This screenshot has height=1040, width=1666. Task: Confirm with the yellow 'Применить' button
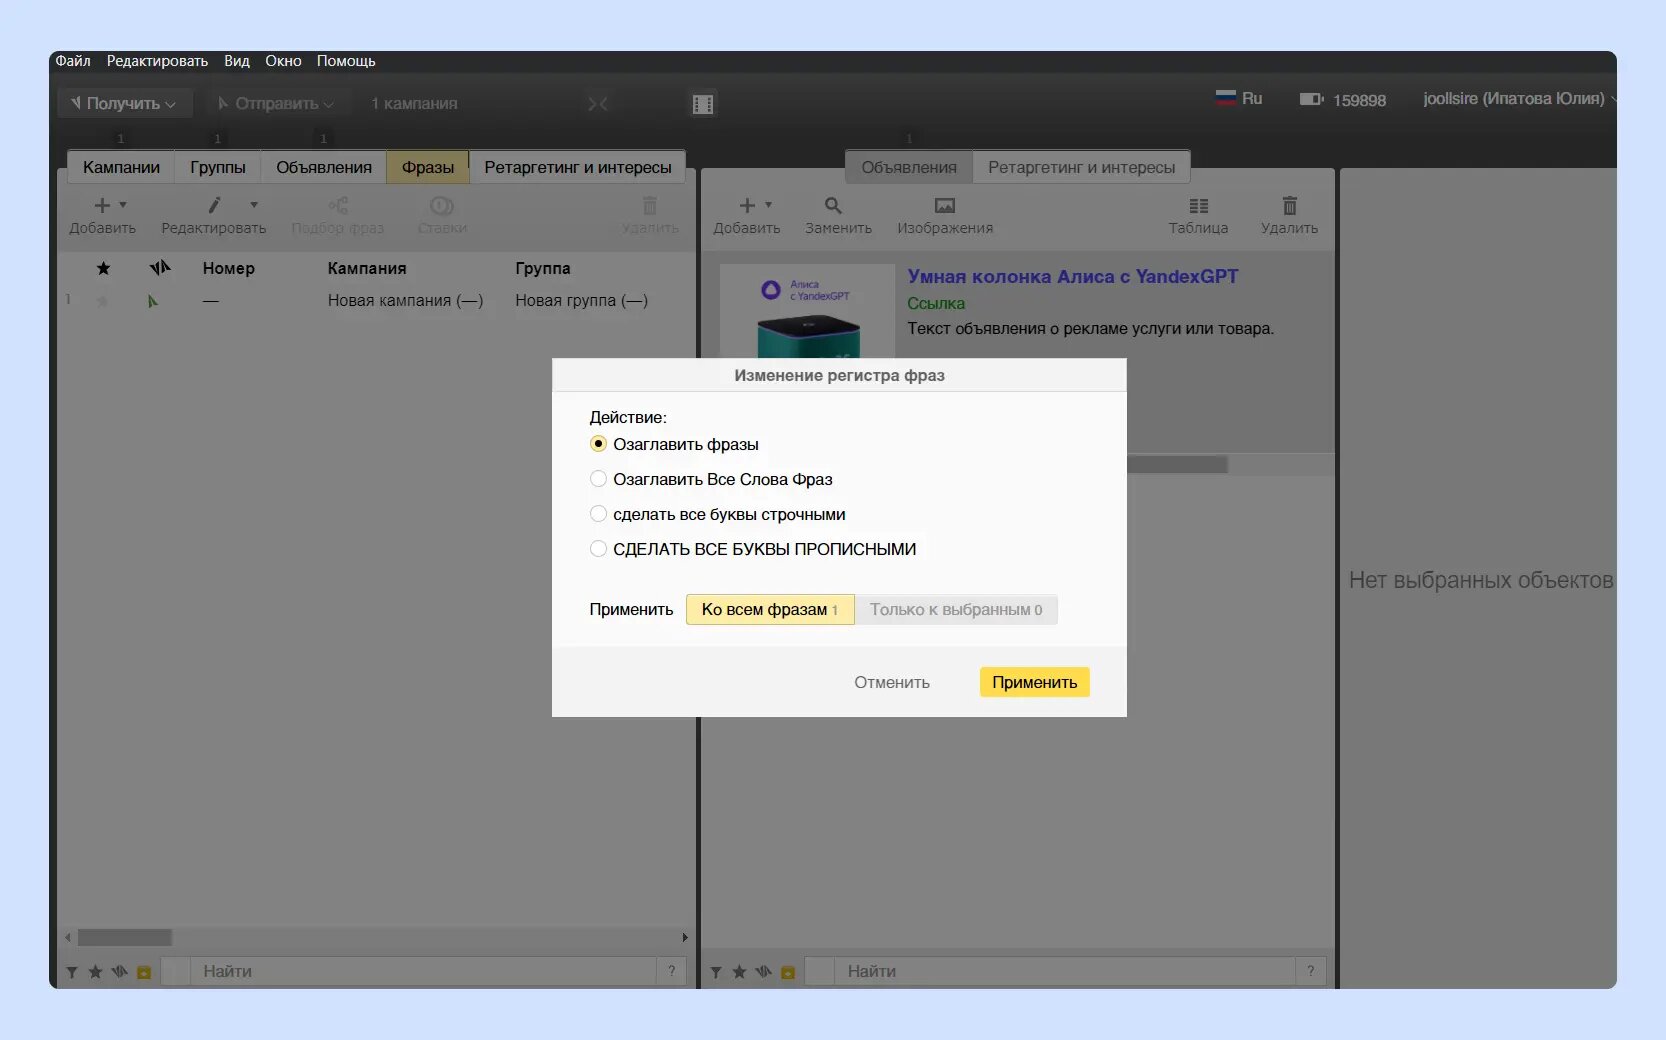pos(1035,682)
